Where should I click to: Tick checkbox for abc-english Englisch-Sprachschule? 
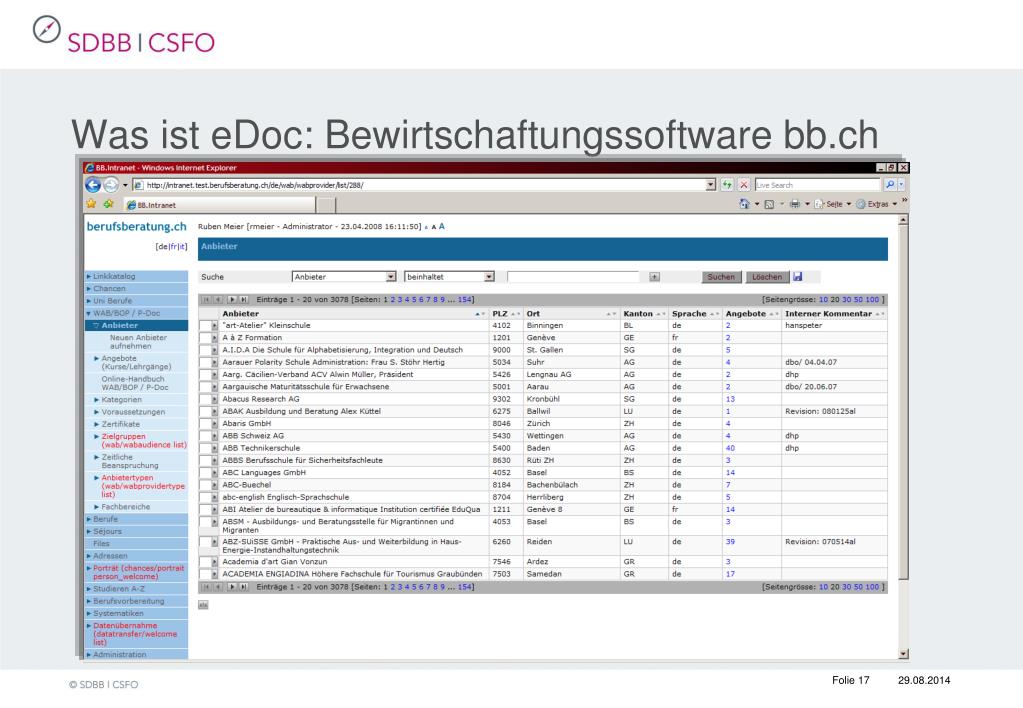(206, 497)
